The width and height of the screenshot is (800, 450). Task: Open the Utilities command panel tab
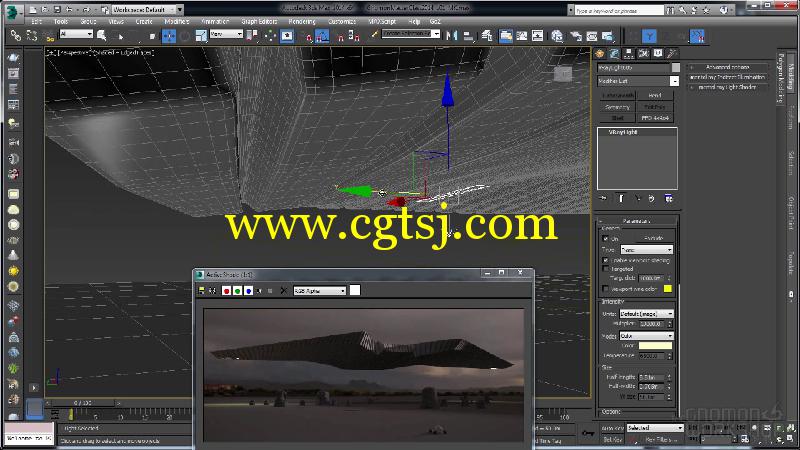(672, 54)
